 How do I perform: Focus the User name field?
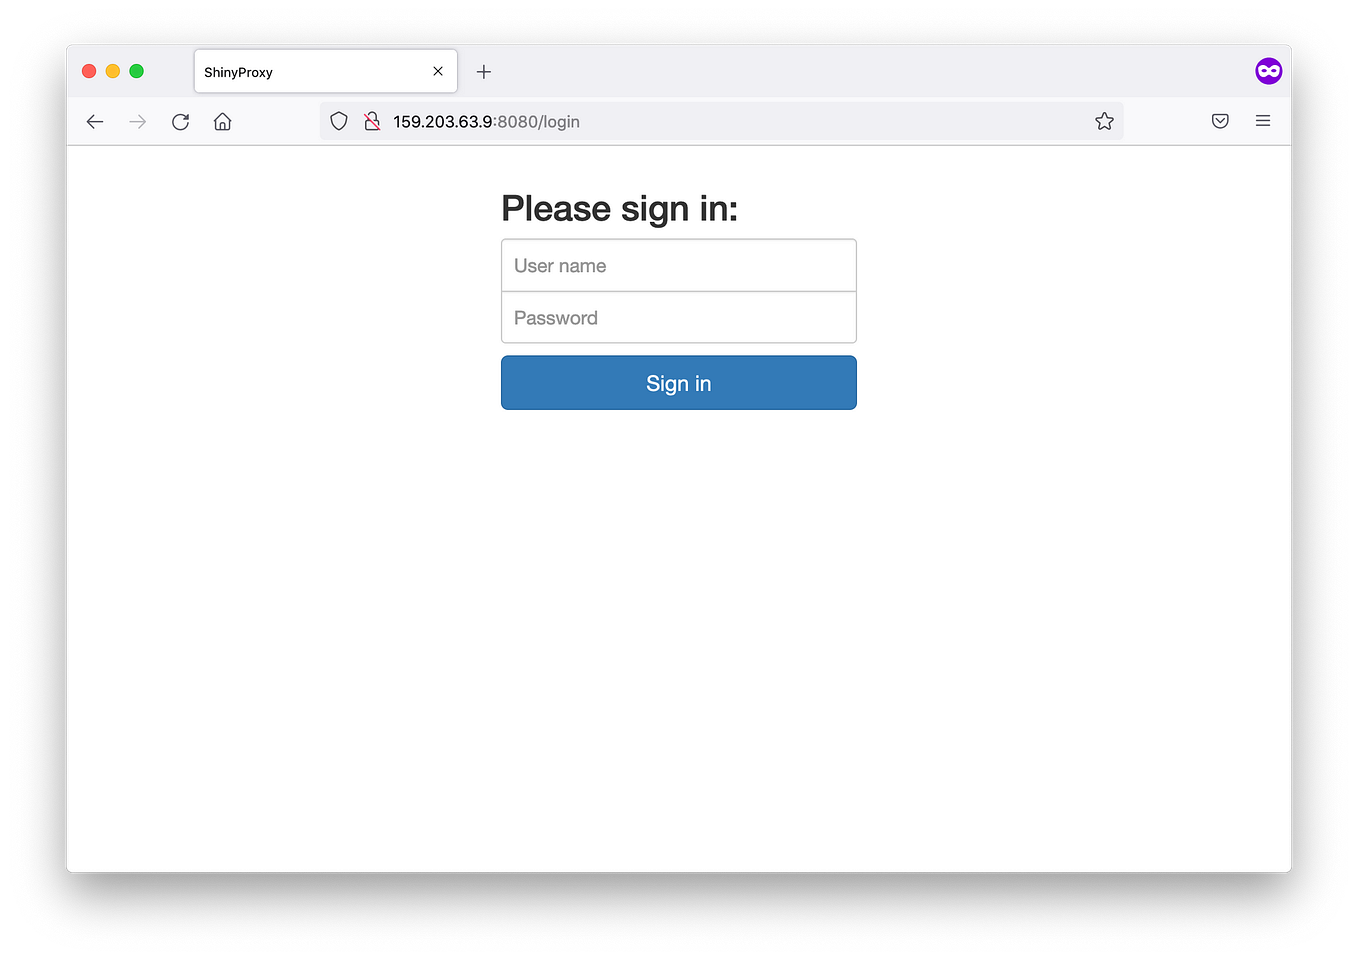(x=679, y=265)
